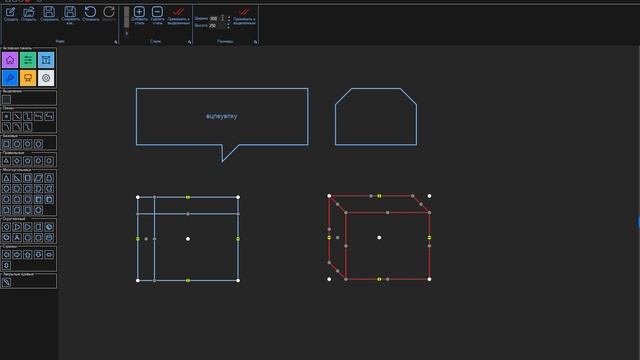The width and height of the screenshot is (640, 360).
Task: Open the blue pen panel tile
Action: 10,78
